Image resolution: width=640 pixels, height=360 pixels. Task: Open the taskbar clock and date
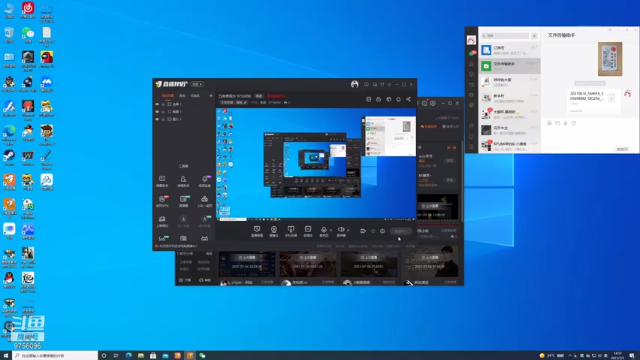[618, 356]
